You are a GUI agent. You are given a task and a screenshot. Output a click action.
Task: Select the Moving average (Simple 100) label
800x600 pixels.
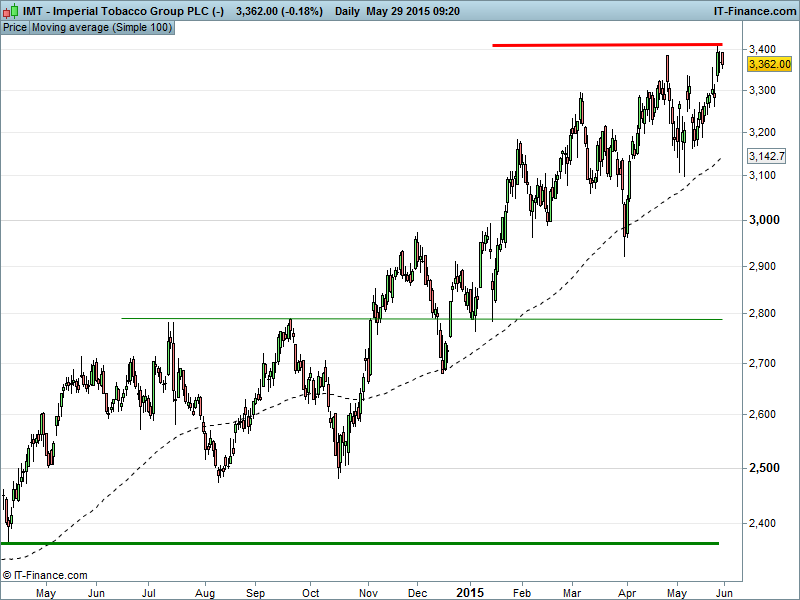(102, 28)
